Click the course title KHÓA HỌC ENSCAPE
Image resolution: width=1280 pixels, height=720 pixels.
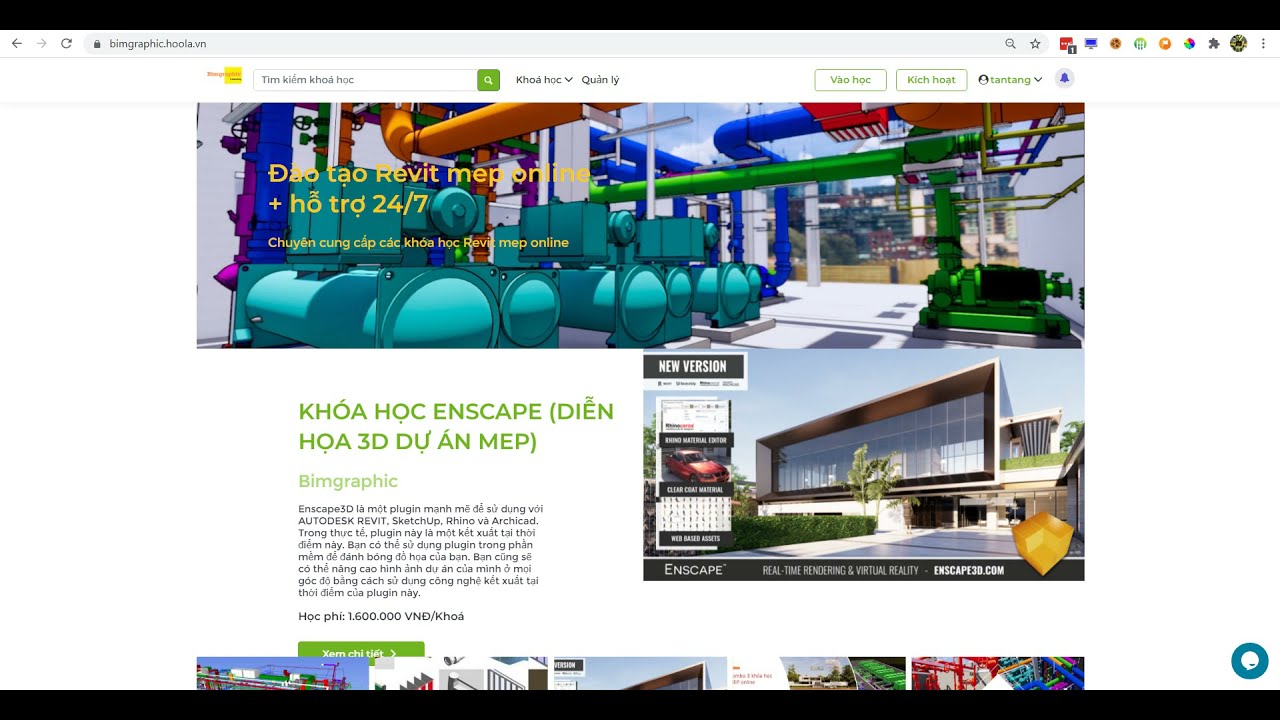(x=456, y=426)
